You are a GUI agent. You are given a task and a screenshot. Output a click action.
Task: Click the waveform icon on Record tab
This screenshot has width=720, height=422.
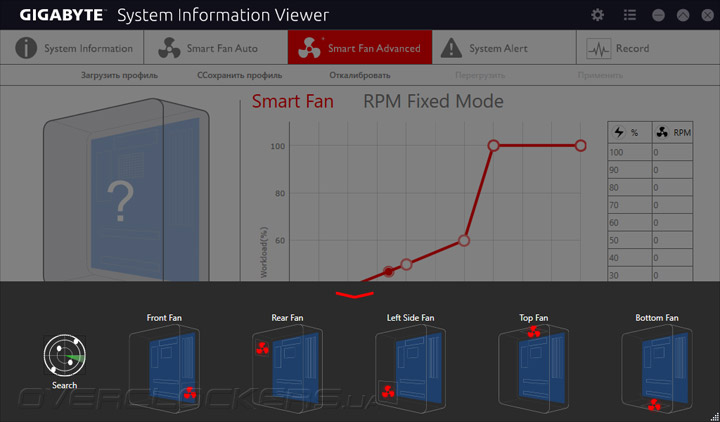point(599,48)
